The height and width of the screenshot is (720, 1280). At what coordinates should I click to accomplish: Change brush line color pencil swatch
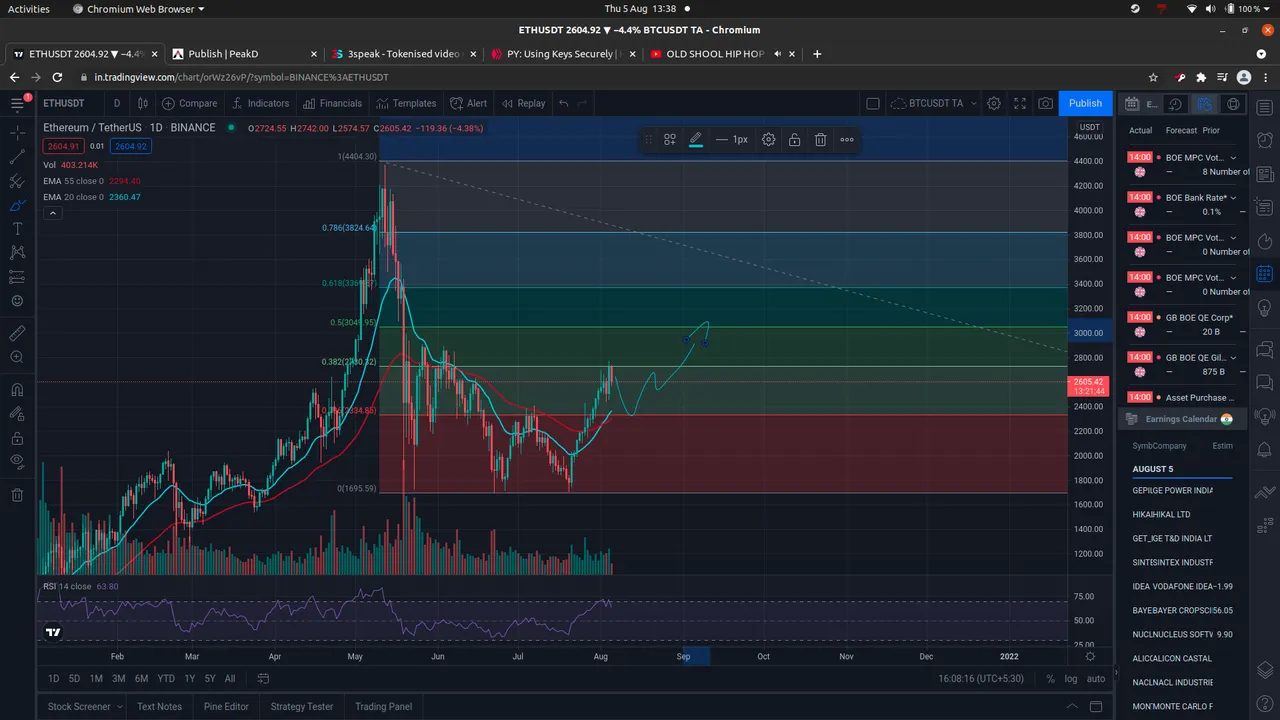[696, 140]
